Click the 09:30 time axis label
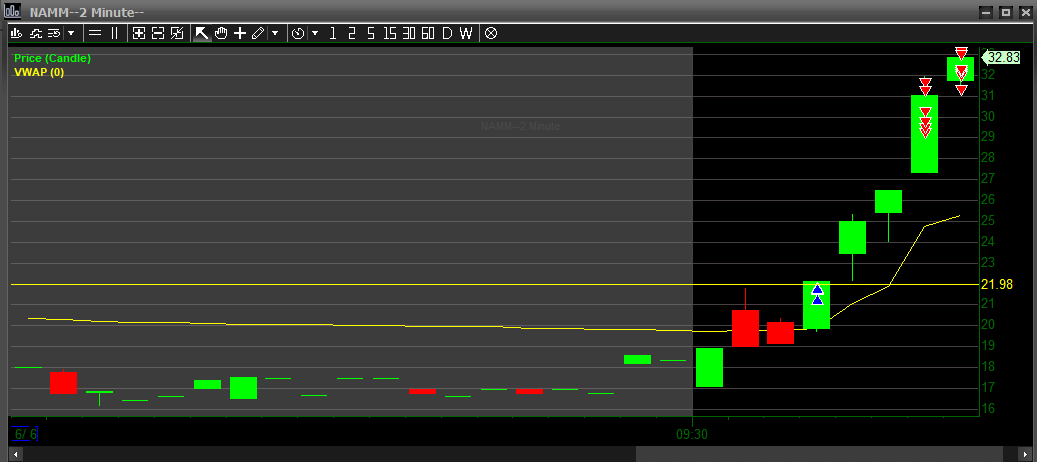Viewport: 1037px width, 462px height. click(x=692, y=434)
